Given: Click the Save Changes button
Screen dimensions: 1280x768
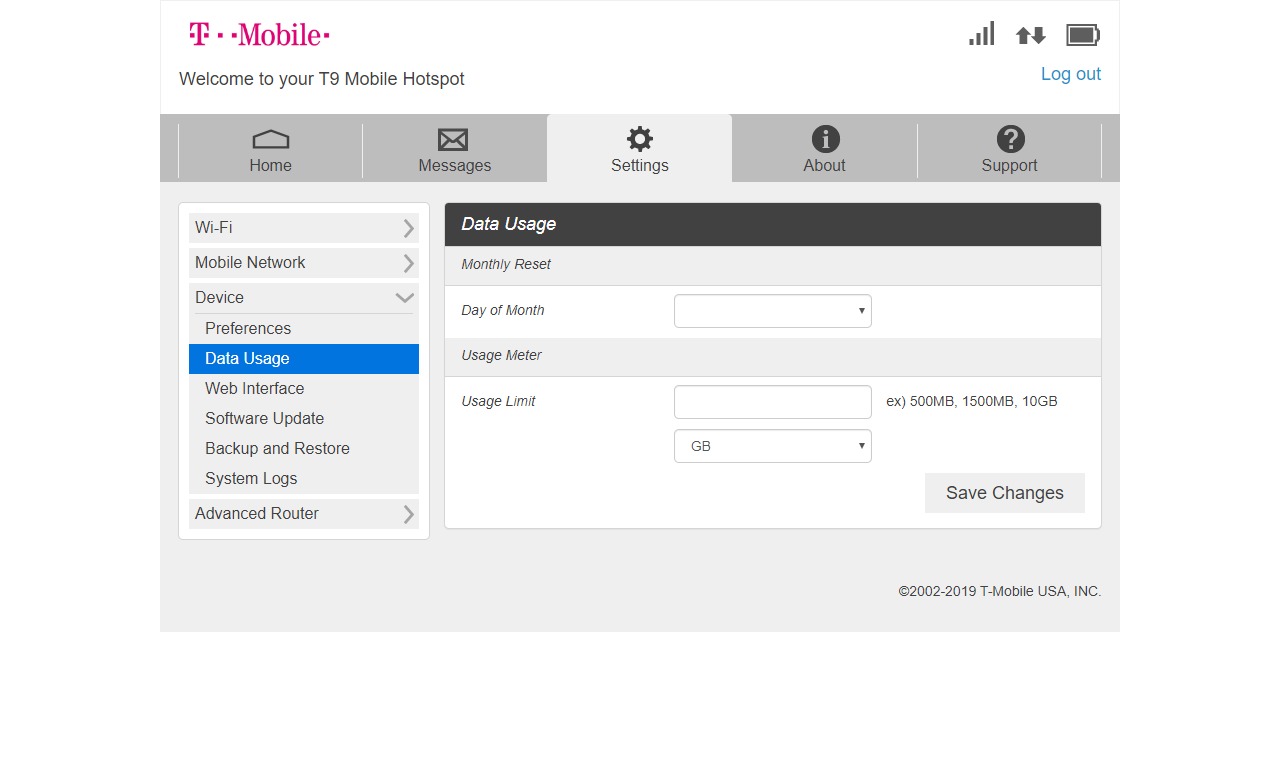Looking at the screenshot, I should coord(1004,492).
